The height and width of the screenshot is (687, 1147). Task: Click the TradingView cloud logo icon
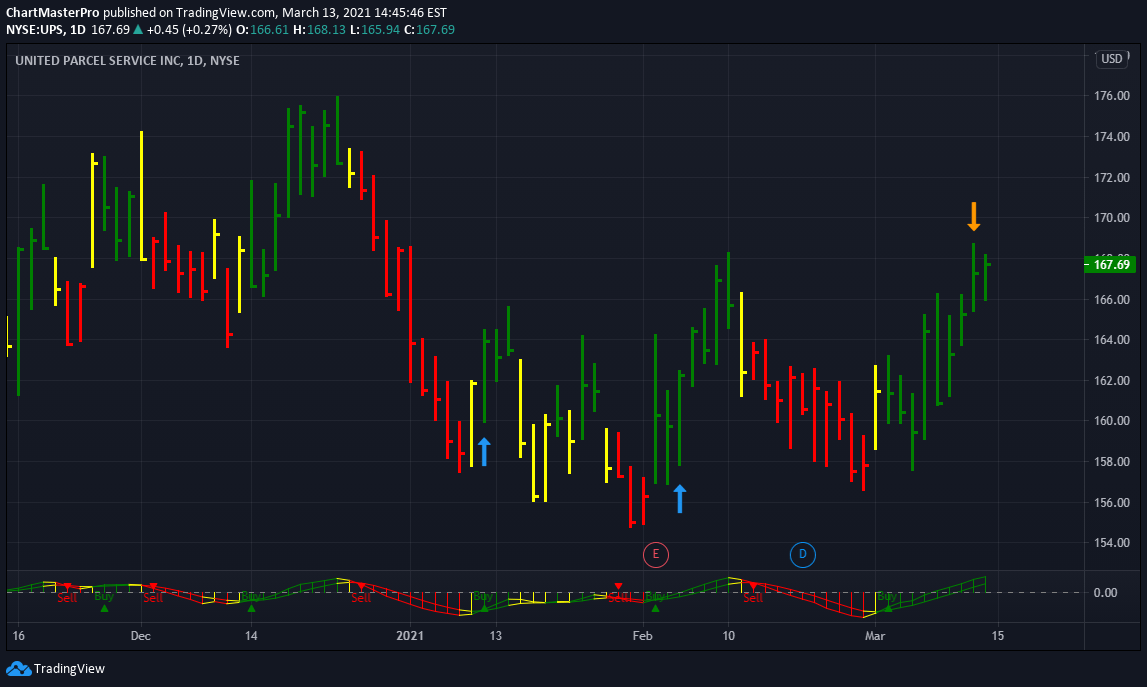[18, 668]
